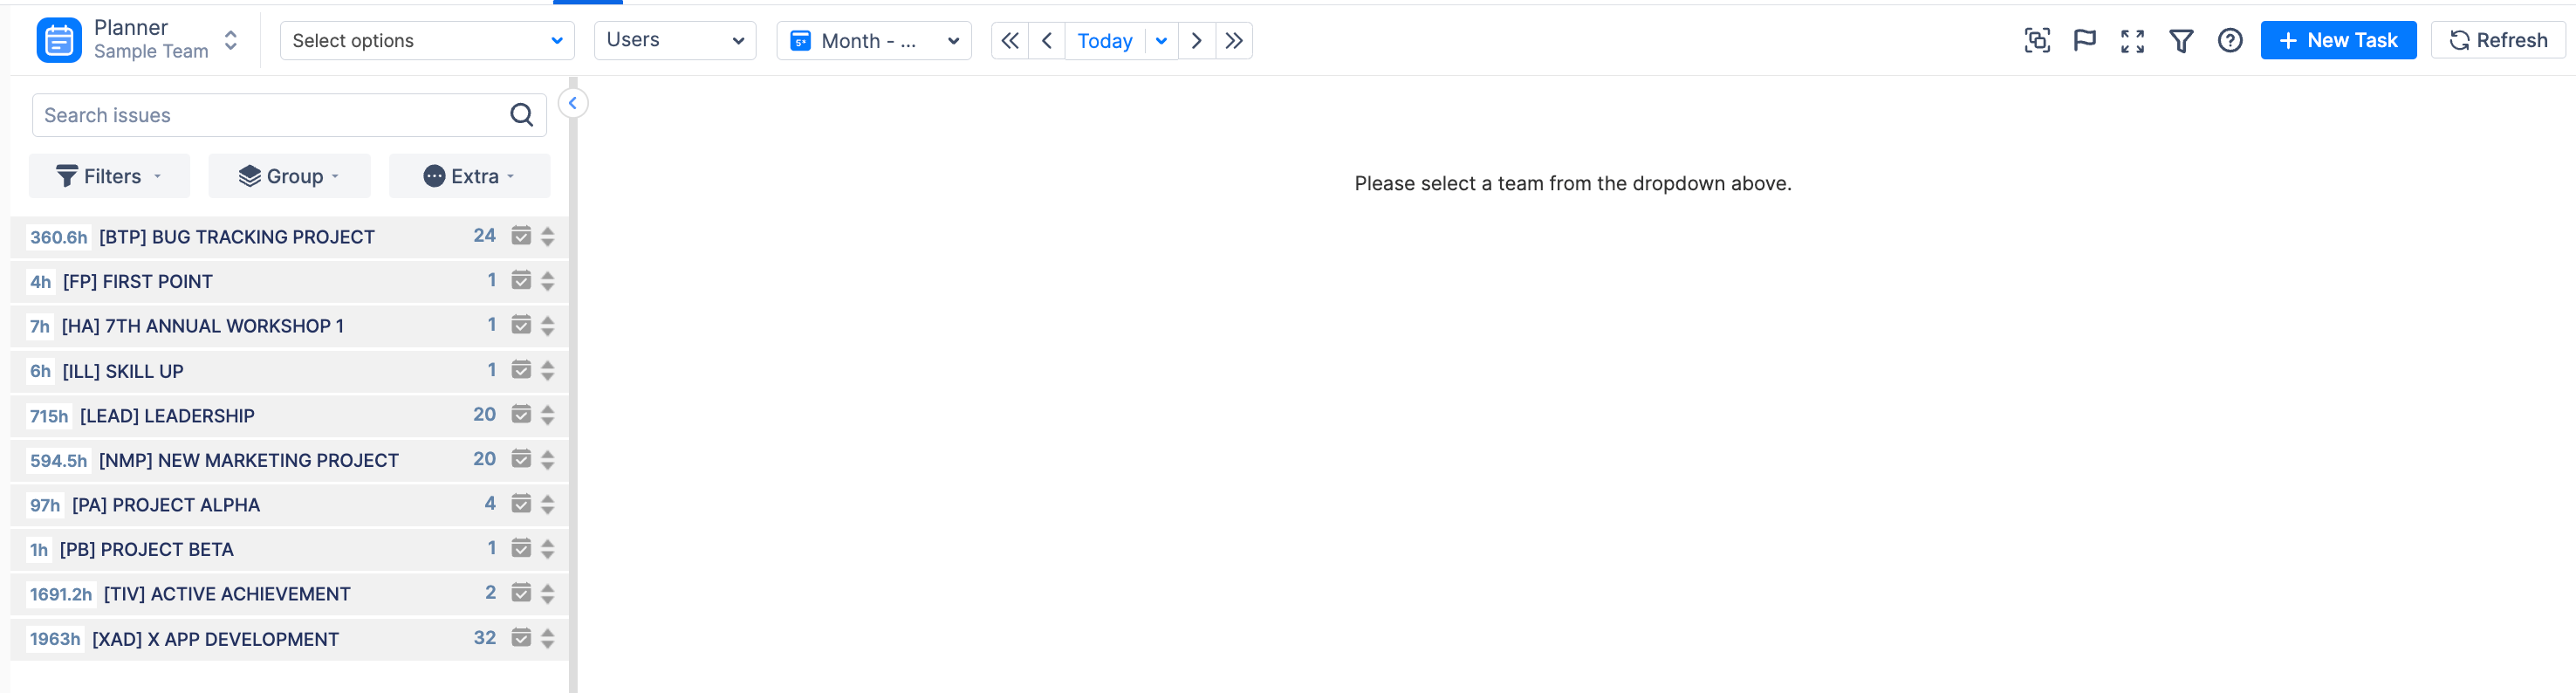Open the Users dropdown
Screen dimensions: 2576x693
tap(675, 41)
